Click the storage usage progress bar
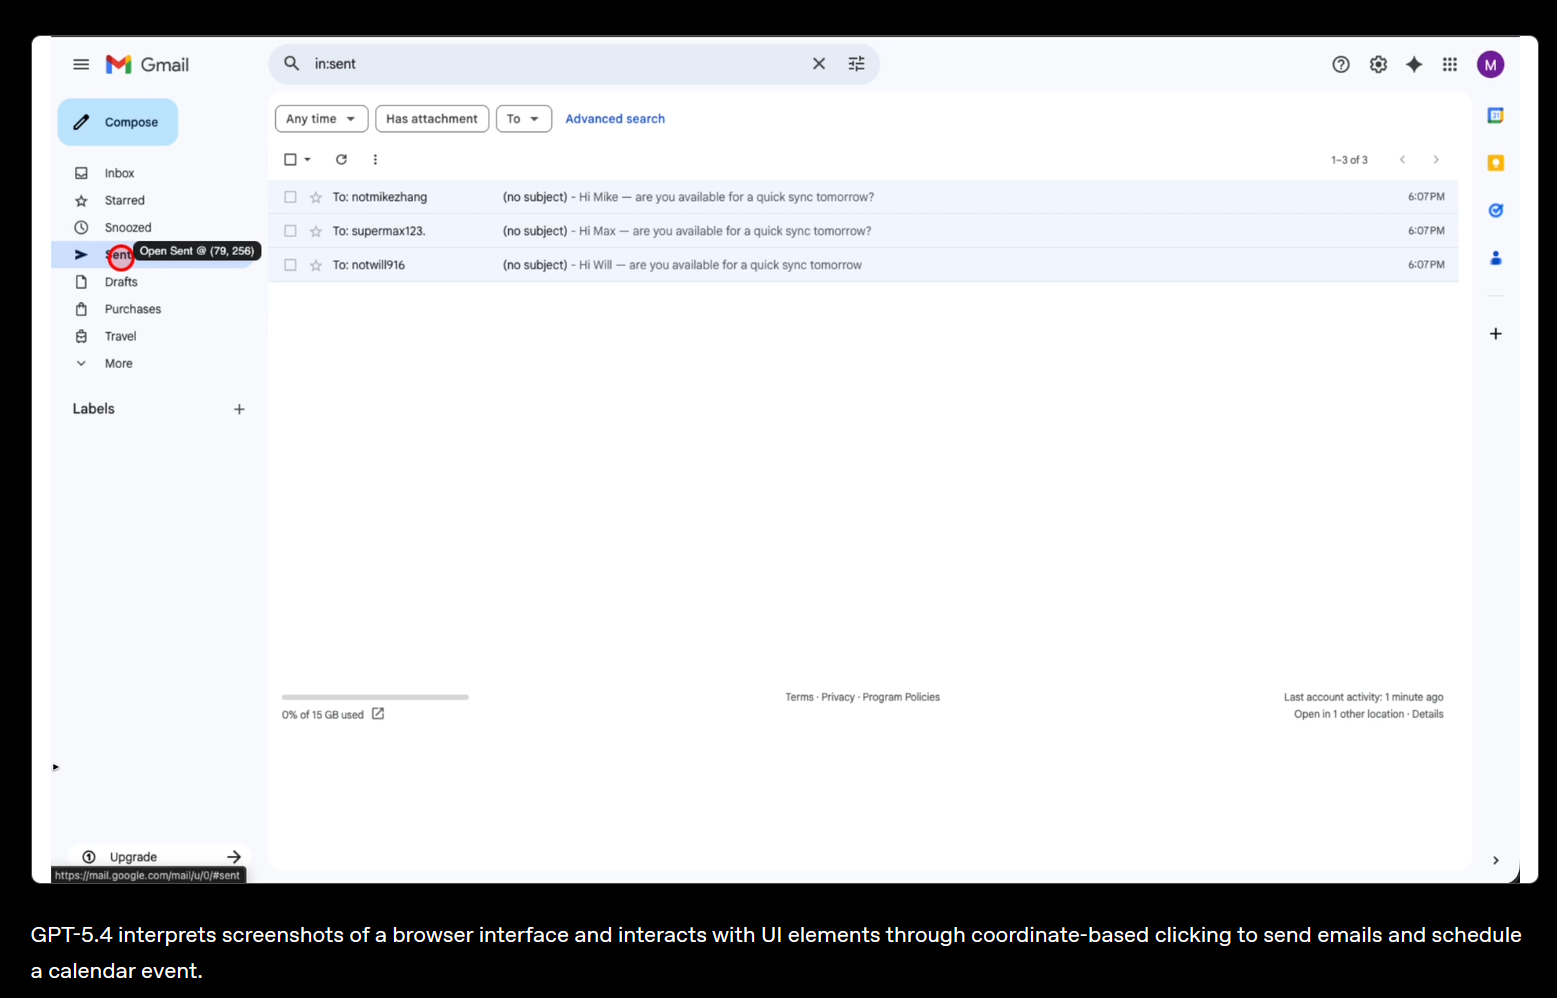The height and width of the screenshot is (998, 1557). tap(375, 697)
